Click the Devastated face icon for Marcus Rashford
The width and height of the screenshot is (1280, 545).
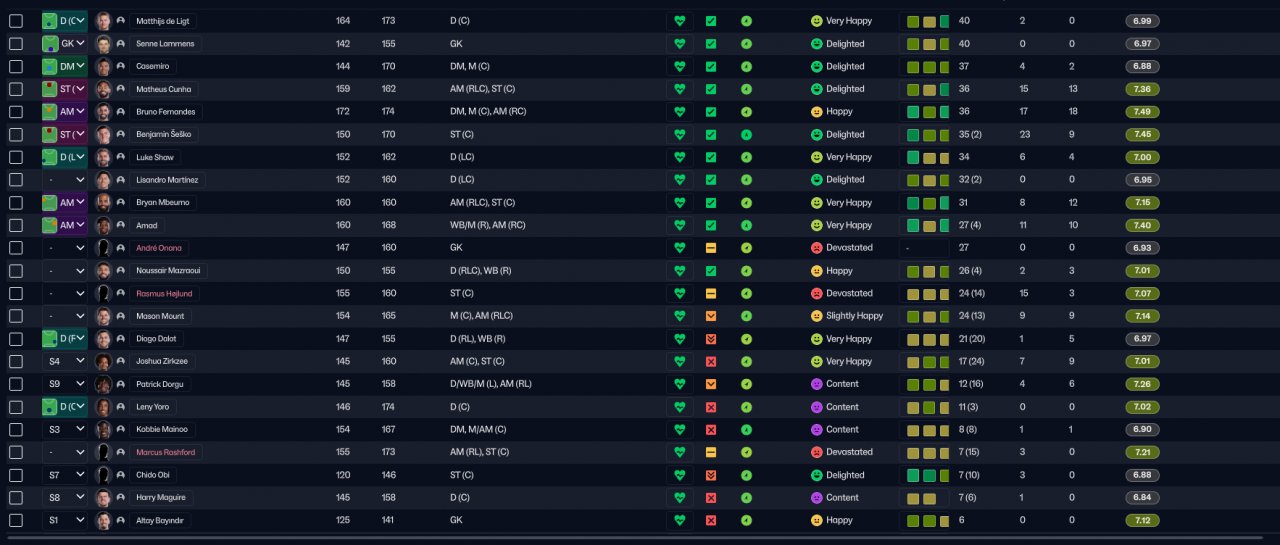pyautogui.click(x=817, y=452)
